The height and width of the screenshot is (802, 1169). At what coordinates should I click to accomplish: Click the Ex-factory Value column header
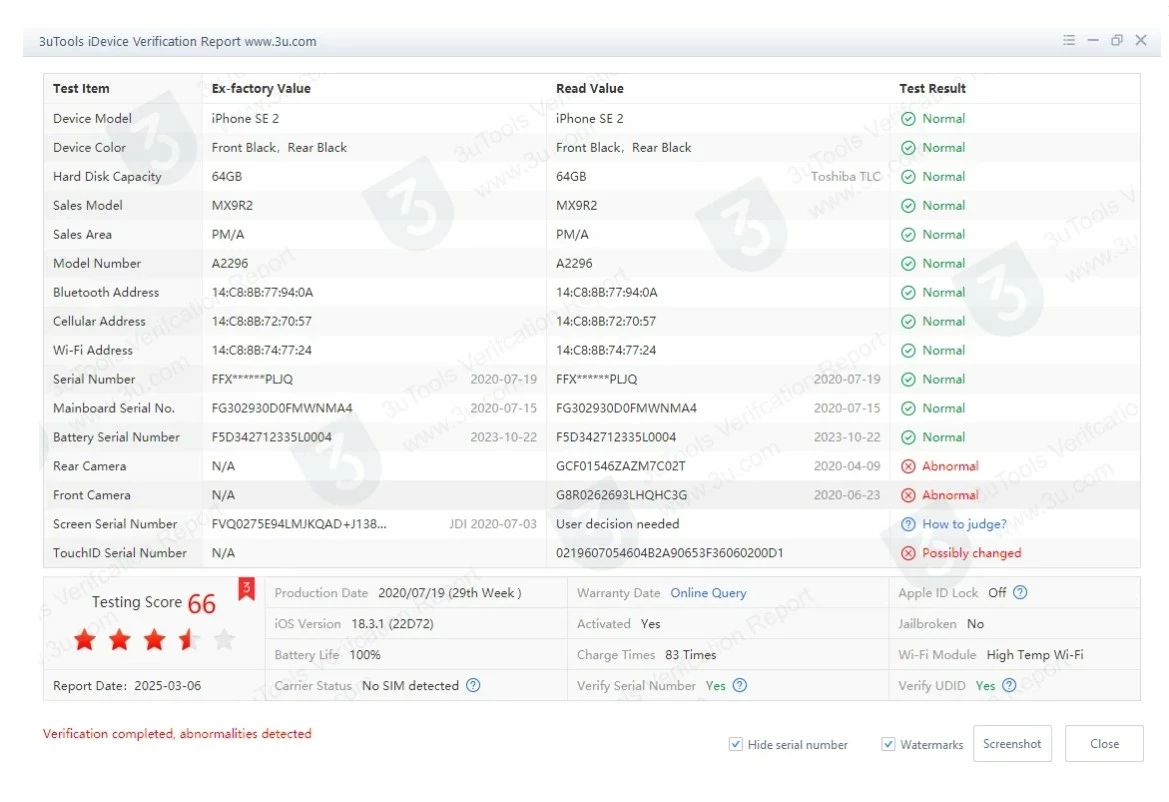point(261,89)
